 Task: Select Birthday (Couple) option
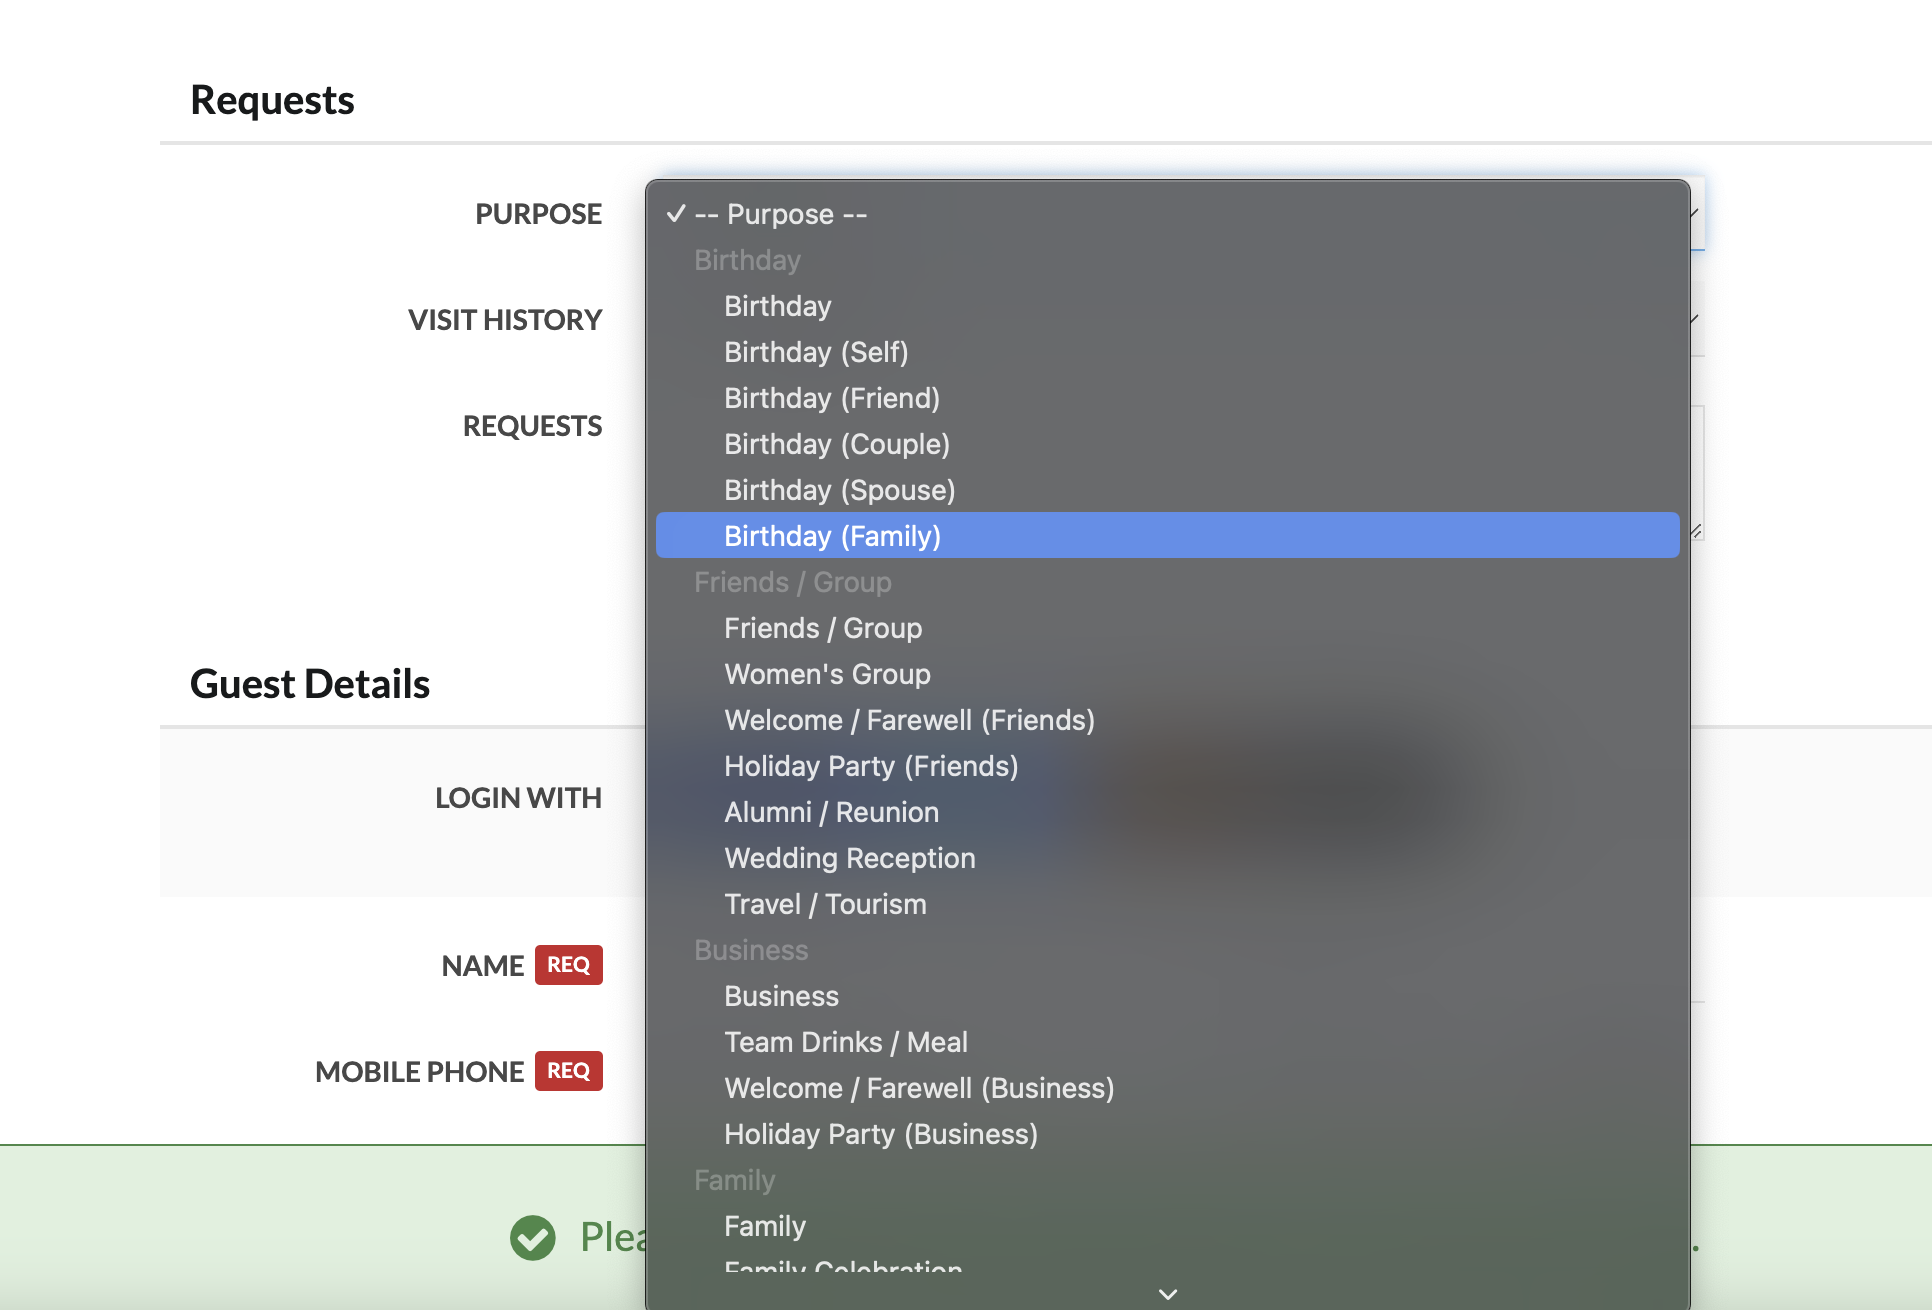tap(837, 444)
